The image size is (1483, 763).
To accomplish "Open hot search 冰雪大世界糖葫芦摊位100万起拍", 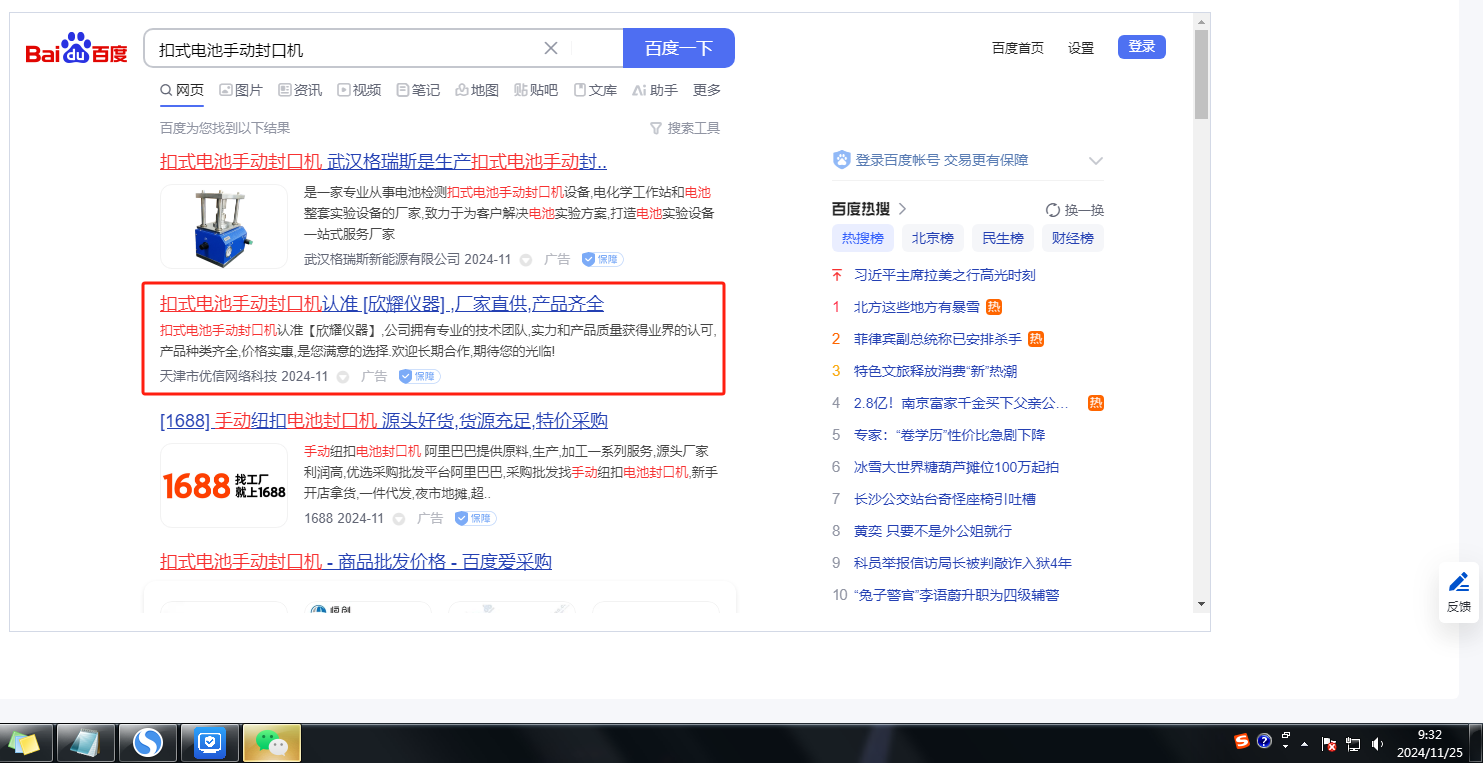I will click(956, 467).
